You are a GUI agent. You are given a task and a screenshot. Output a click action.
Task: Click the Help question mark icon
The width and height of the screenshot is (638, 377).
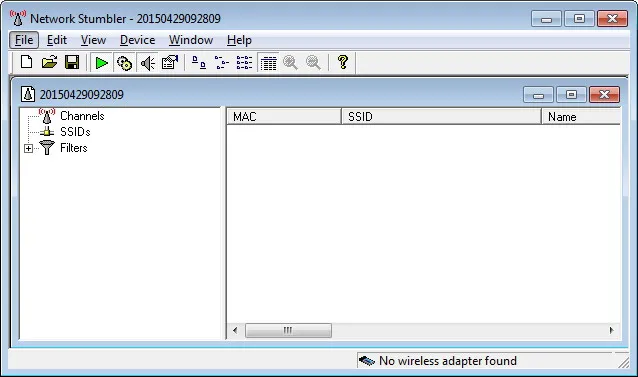343,63
